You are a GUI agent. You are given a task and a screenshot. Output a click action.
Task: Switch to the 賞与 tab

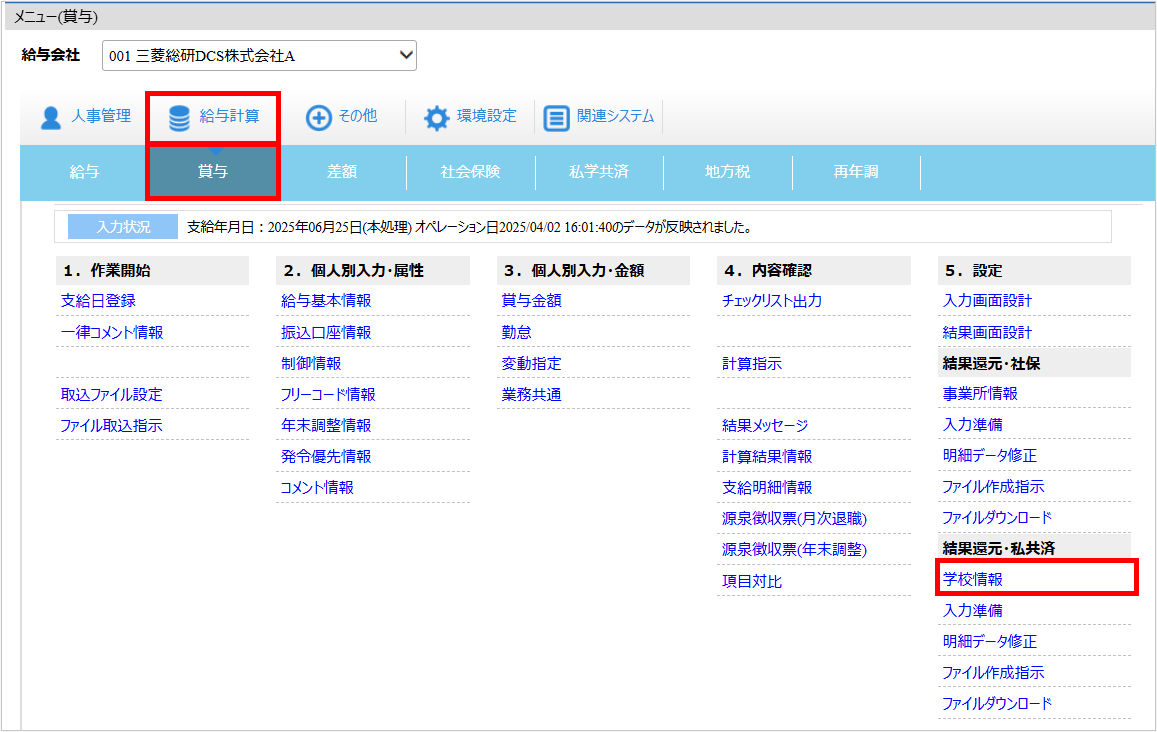(213, 172)
